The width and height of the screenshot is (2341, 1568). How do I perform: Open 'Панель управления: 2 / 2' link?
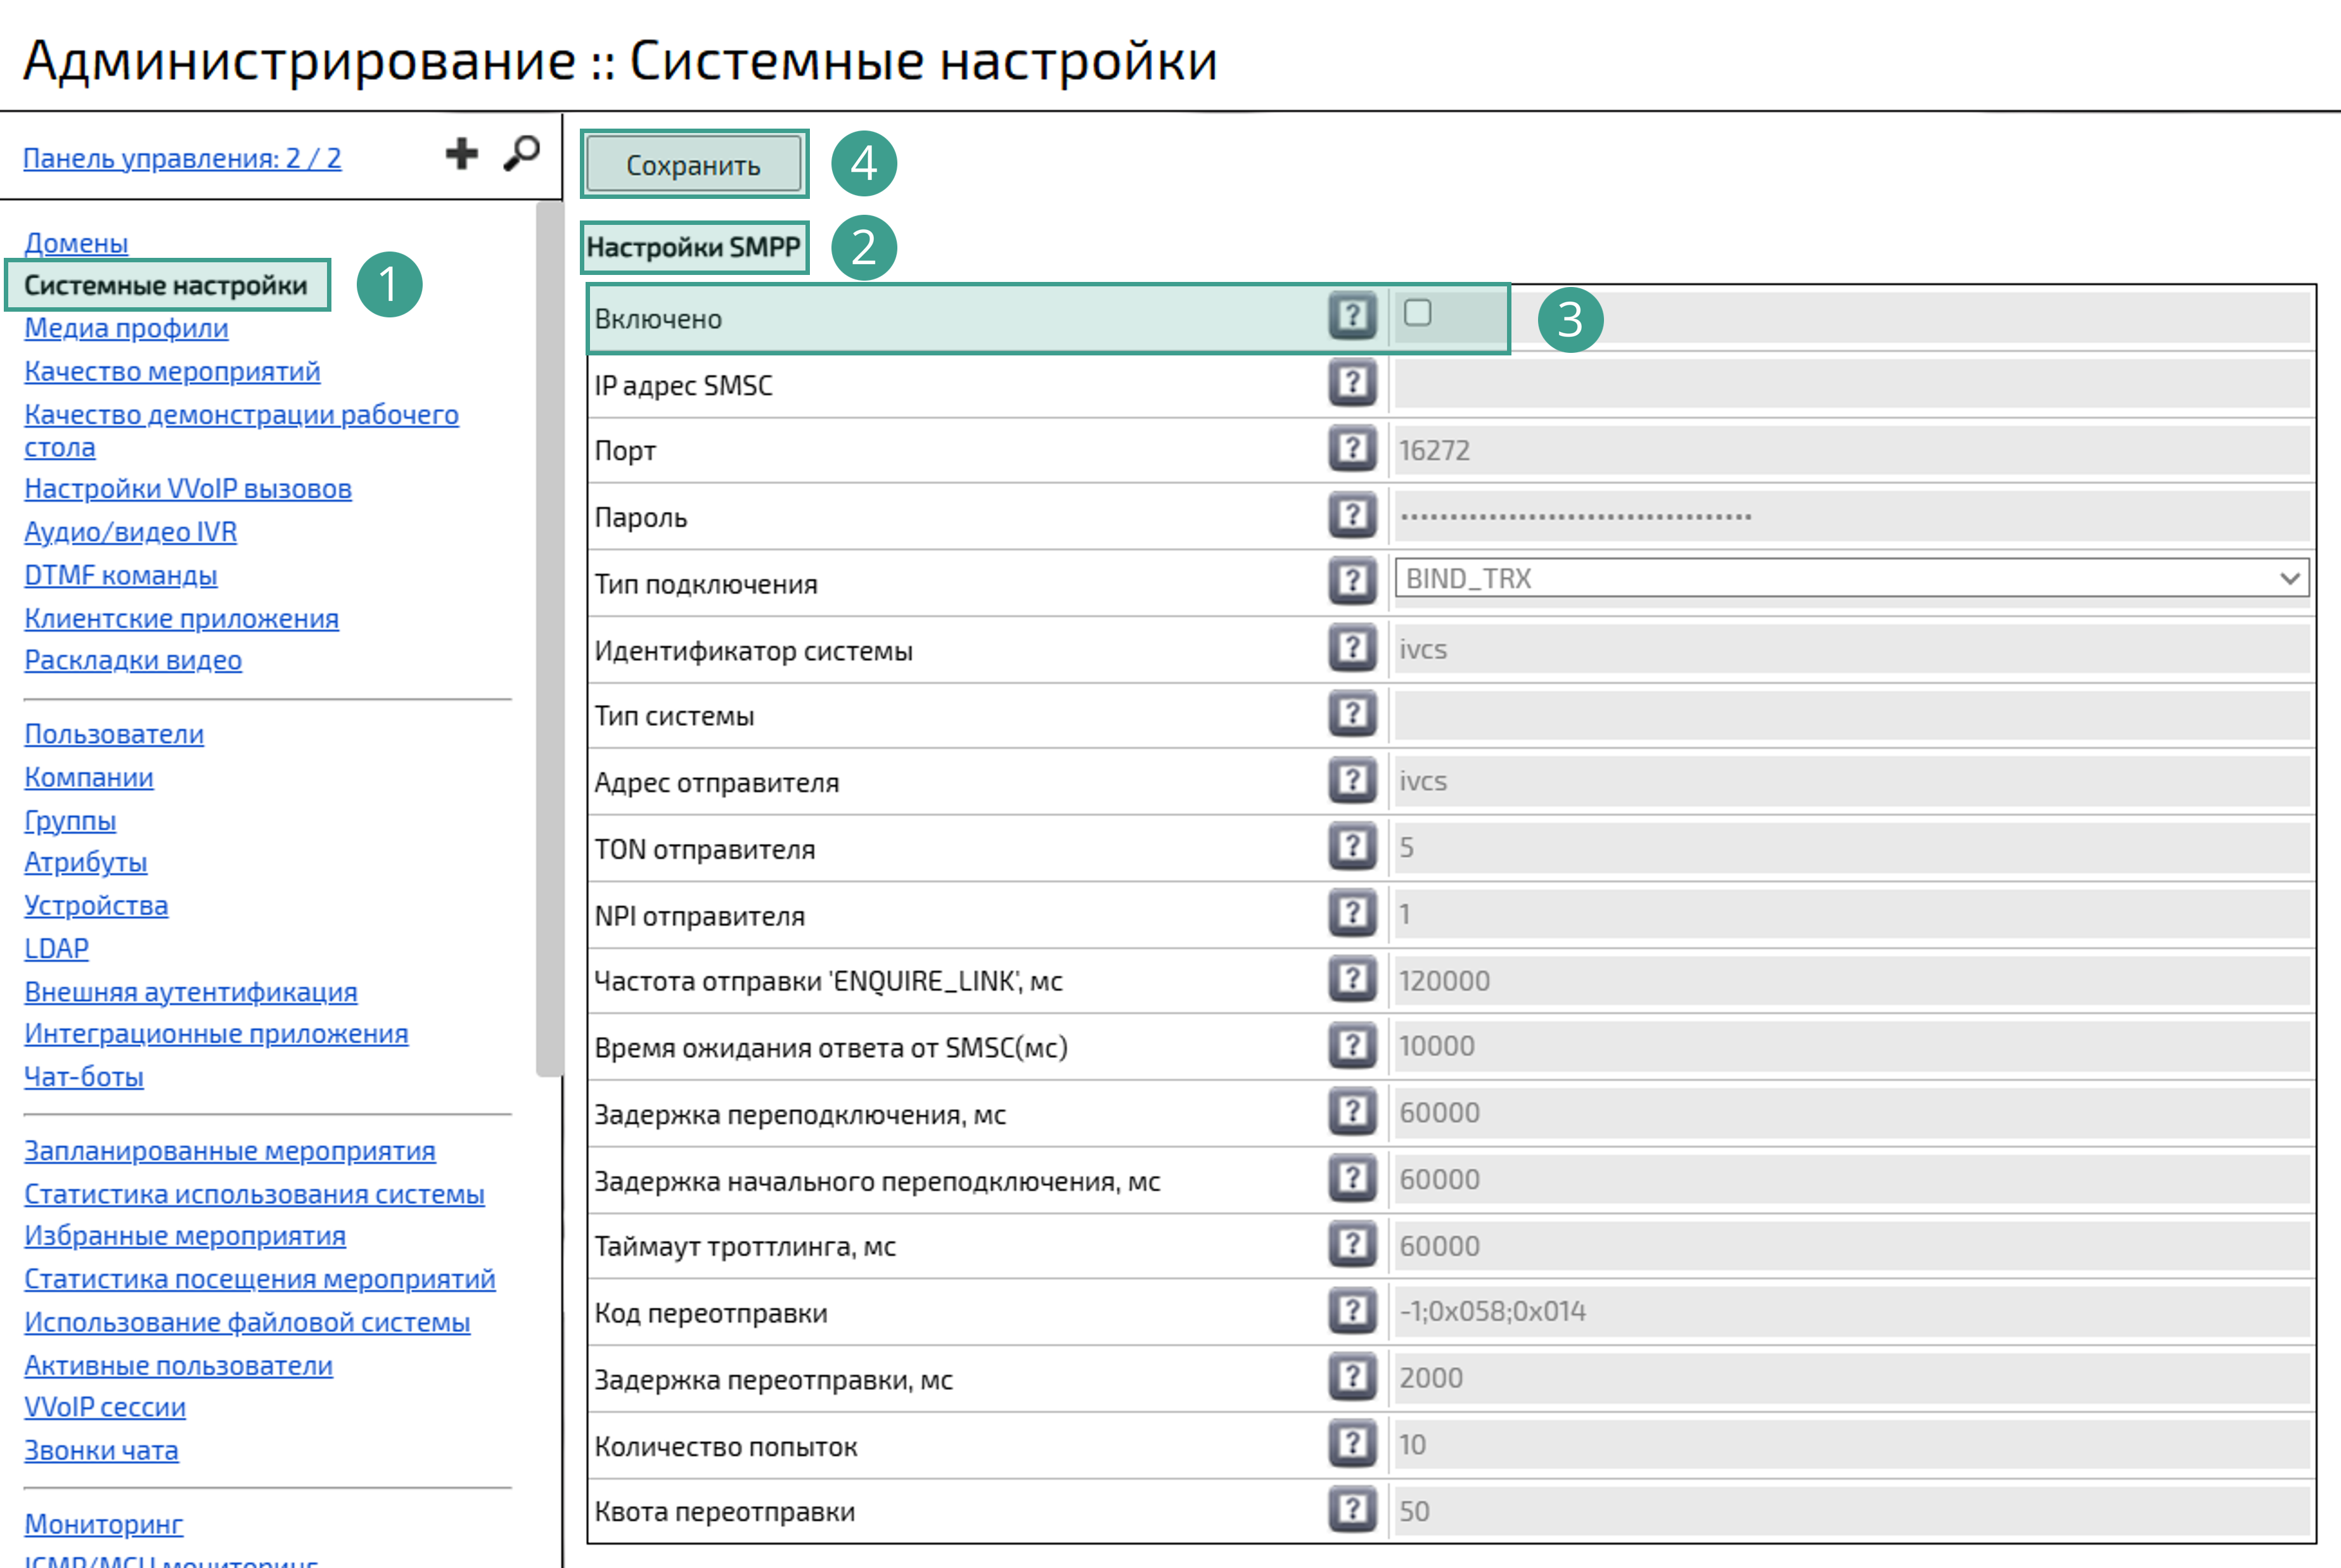pos(182,158)
